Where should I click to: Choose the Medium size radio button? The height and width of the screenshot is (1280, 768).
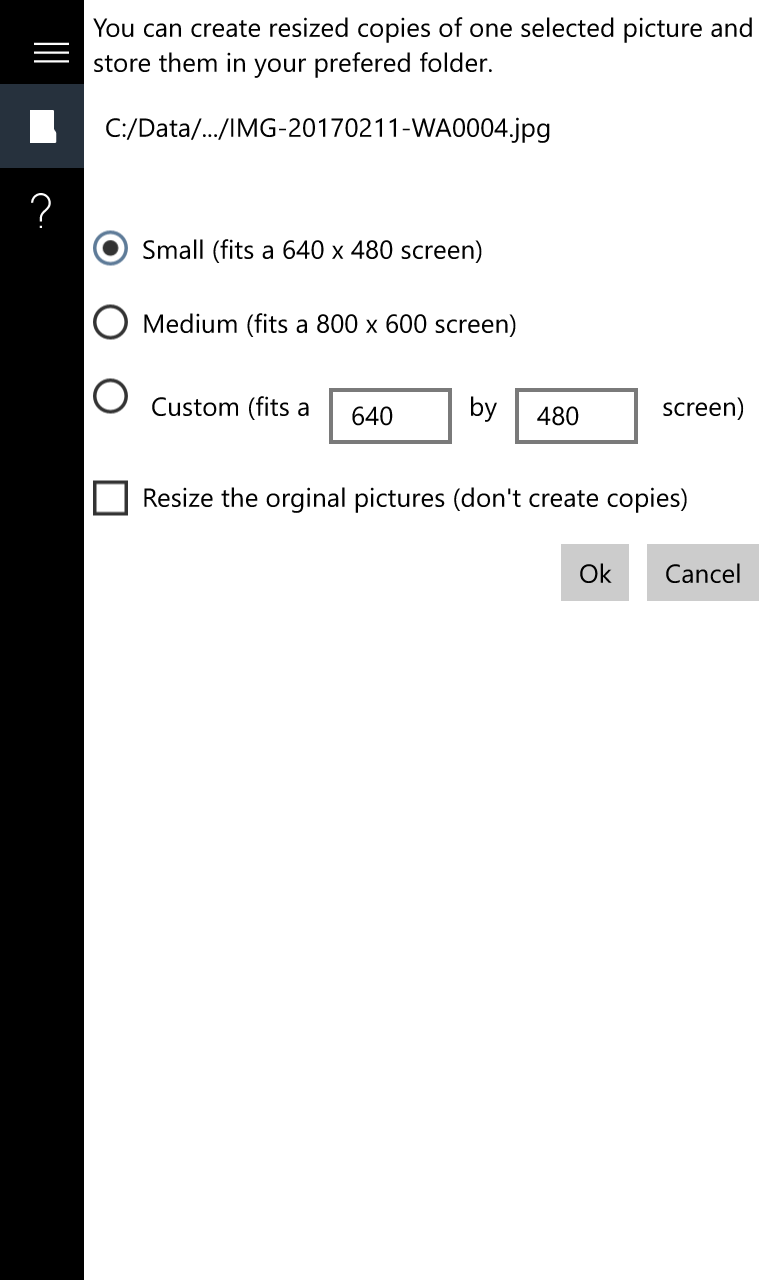pyautogui.click(x=110, y=323)
